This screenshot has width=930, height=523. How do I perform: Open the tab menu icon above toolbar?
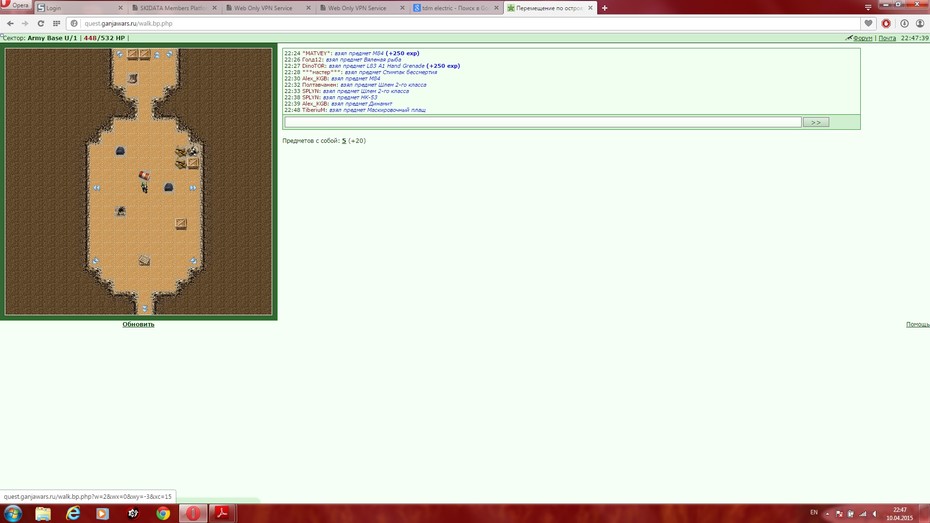coord(868,7)
